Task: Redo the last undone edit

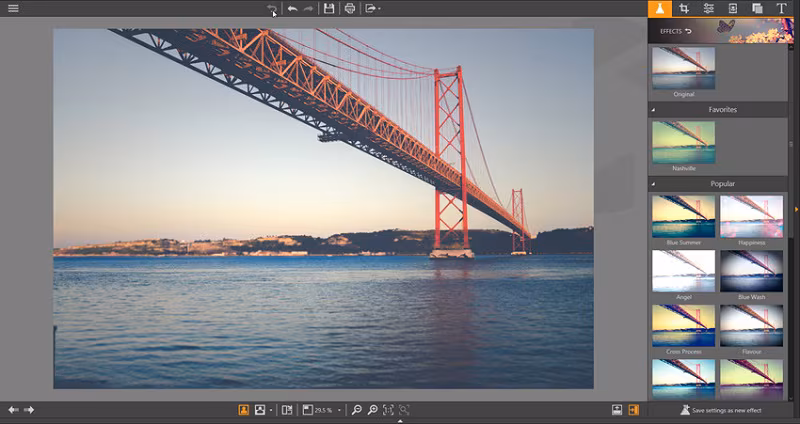Action: tap(308, 8)
